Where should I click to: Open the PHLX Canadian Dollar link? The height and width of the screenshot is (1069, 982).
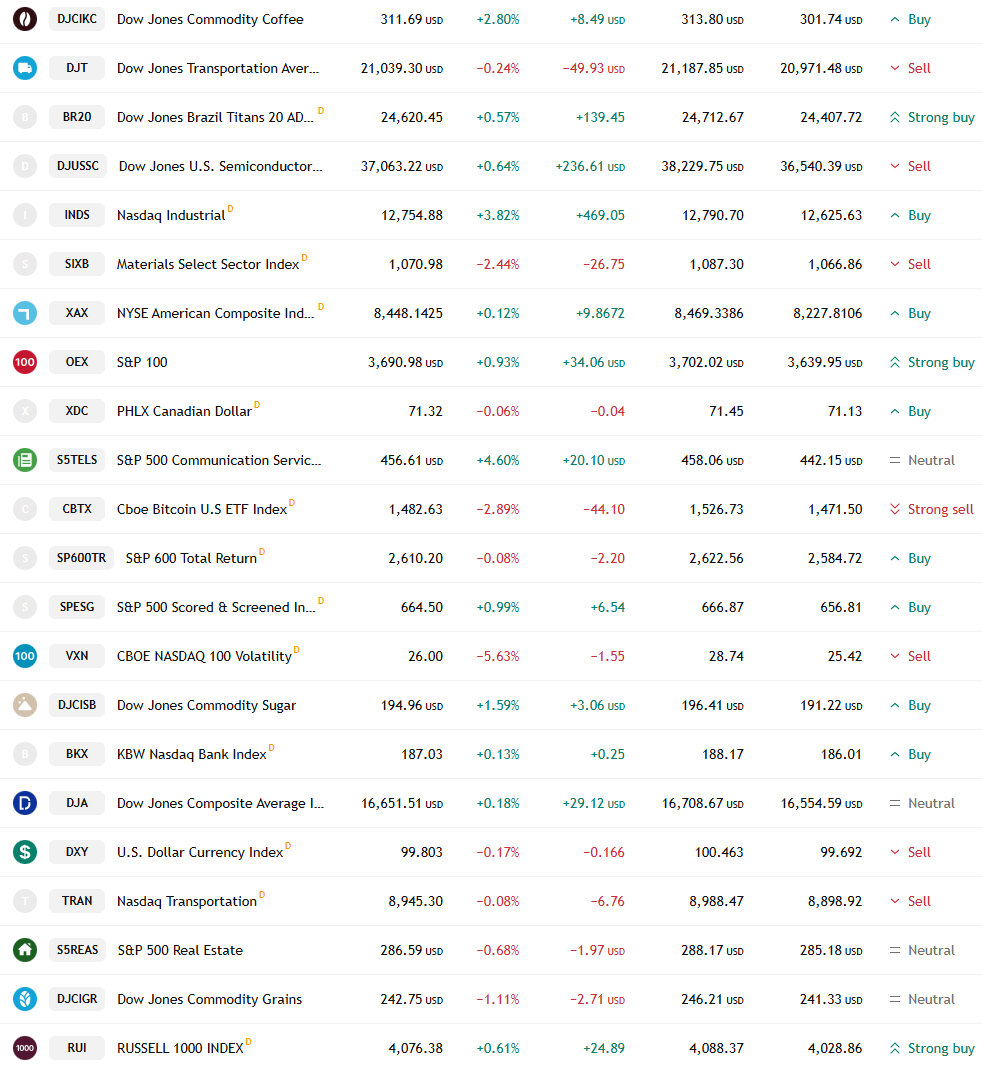184,412
